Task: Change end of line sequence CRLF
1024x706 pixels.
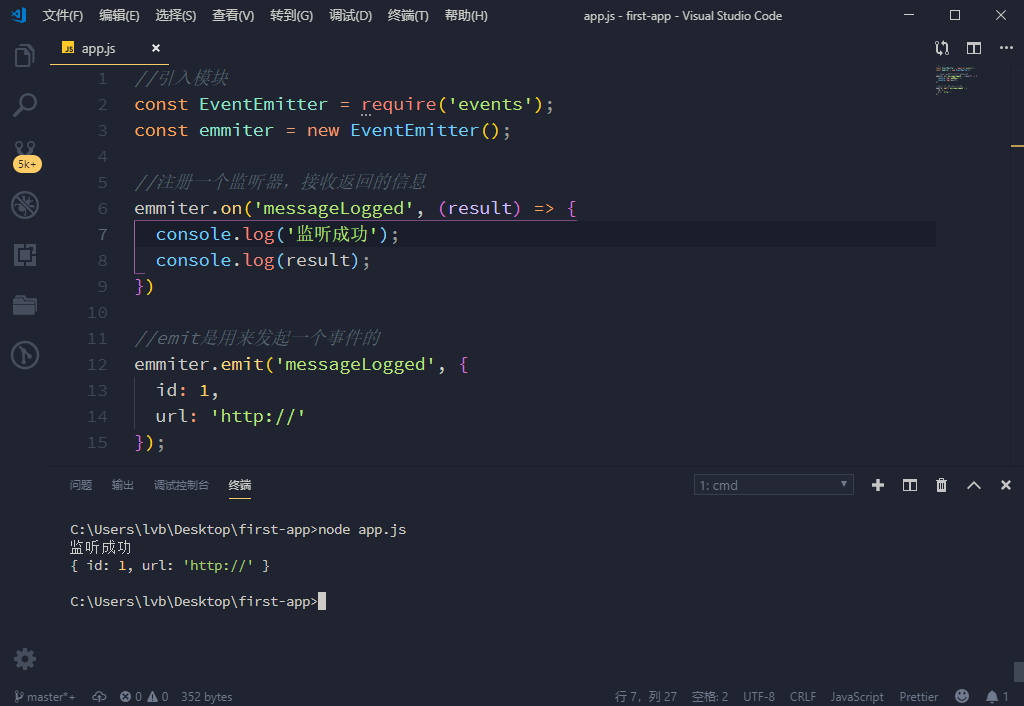Action: click(803, 697)
